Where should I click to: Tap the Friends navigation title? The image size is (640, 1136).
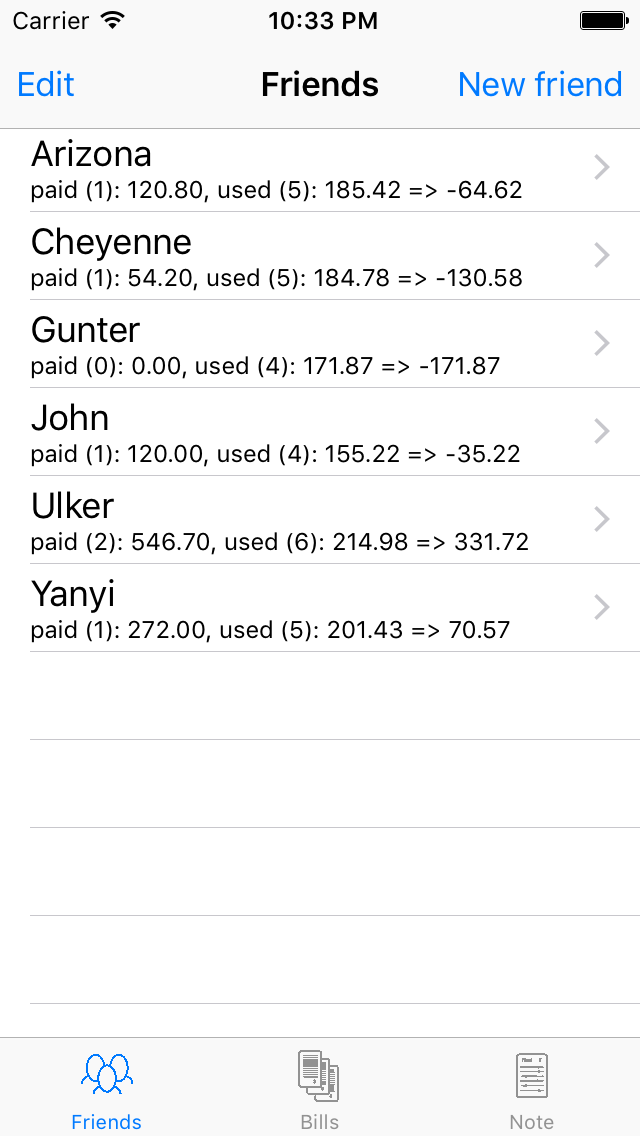tap(320, 85)
